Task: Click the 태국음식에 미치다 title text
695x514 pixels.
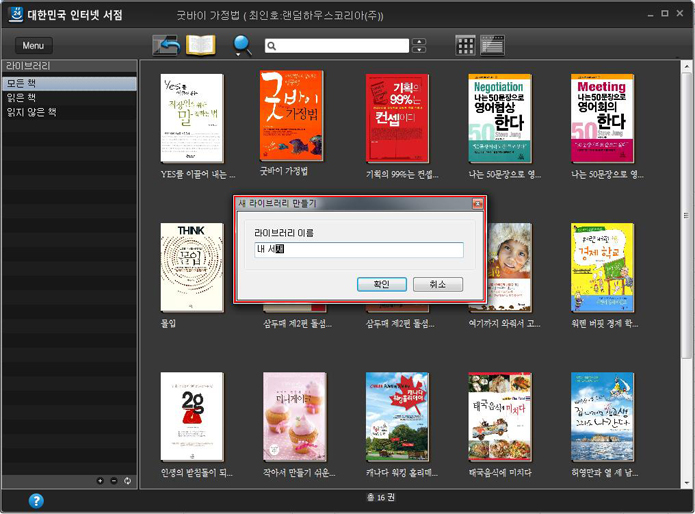Action: click(x=500, y=473)
